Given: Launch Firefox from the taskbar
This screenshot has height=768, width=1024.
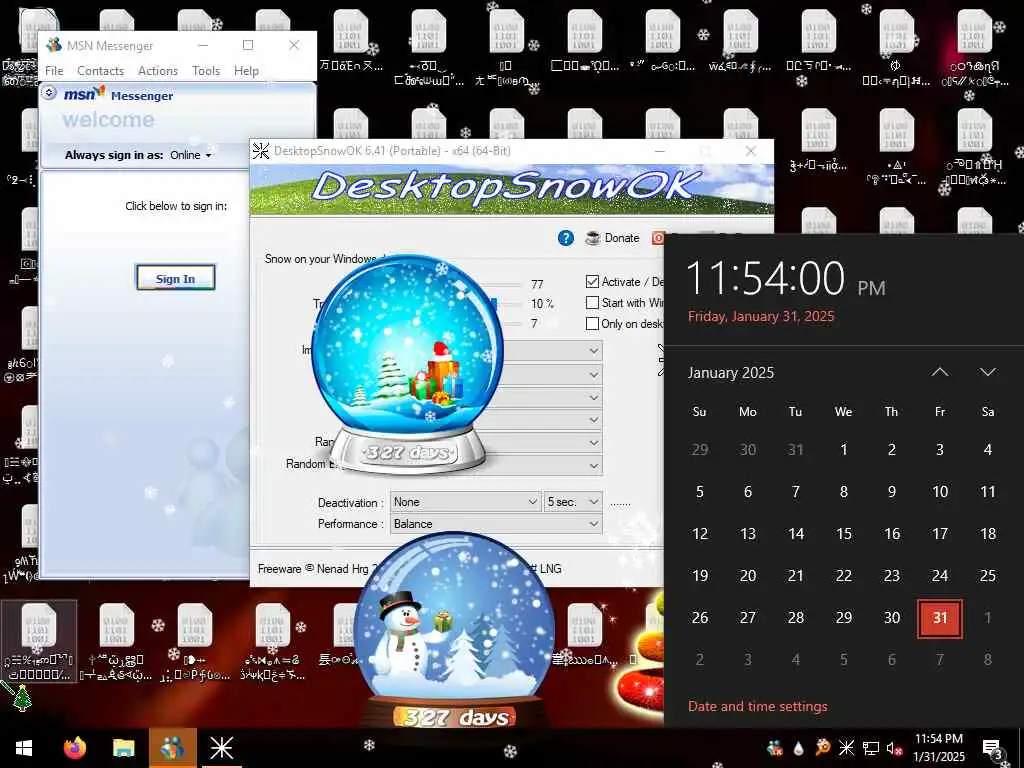Looking at the screenshot, I should tap(74, 748).
